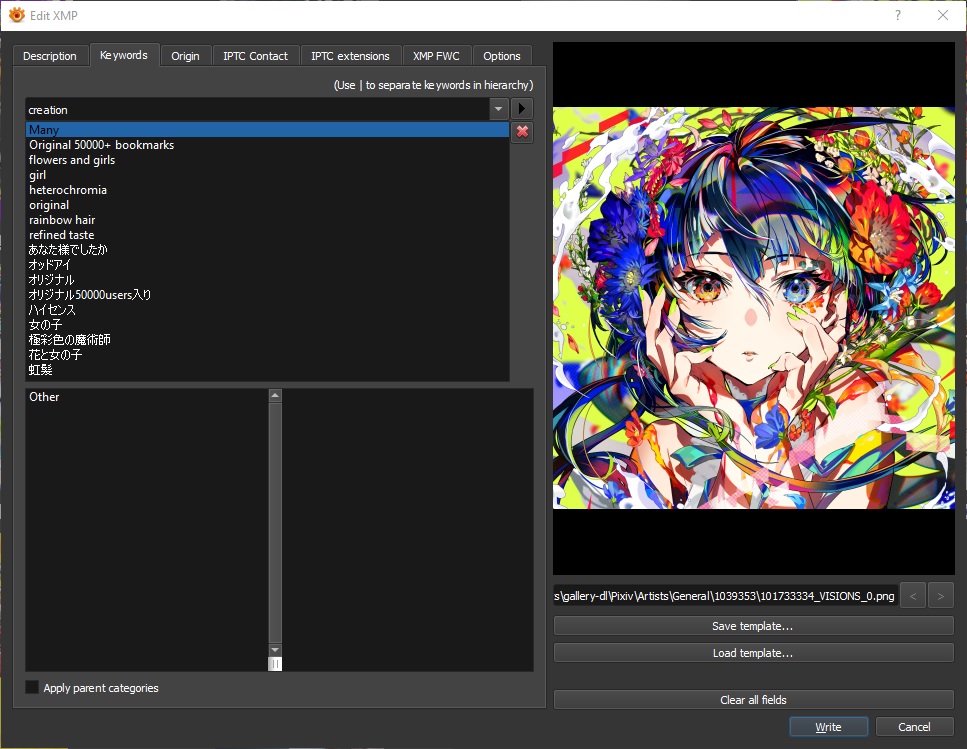
Task: Click the category list scroll down arrow
Action: (x=275, y=650)
